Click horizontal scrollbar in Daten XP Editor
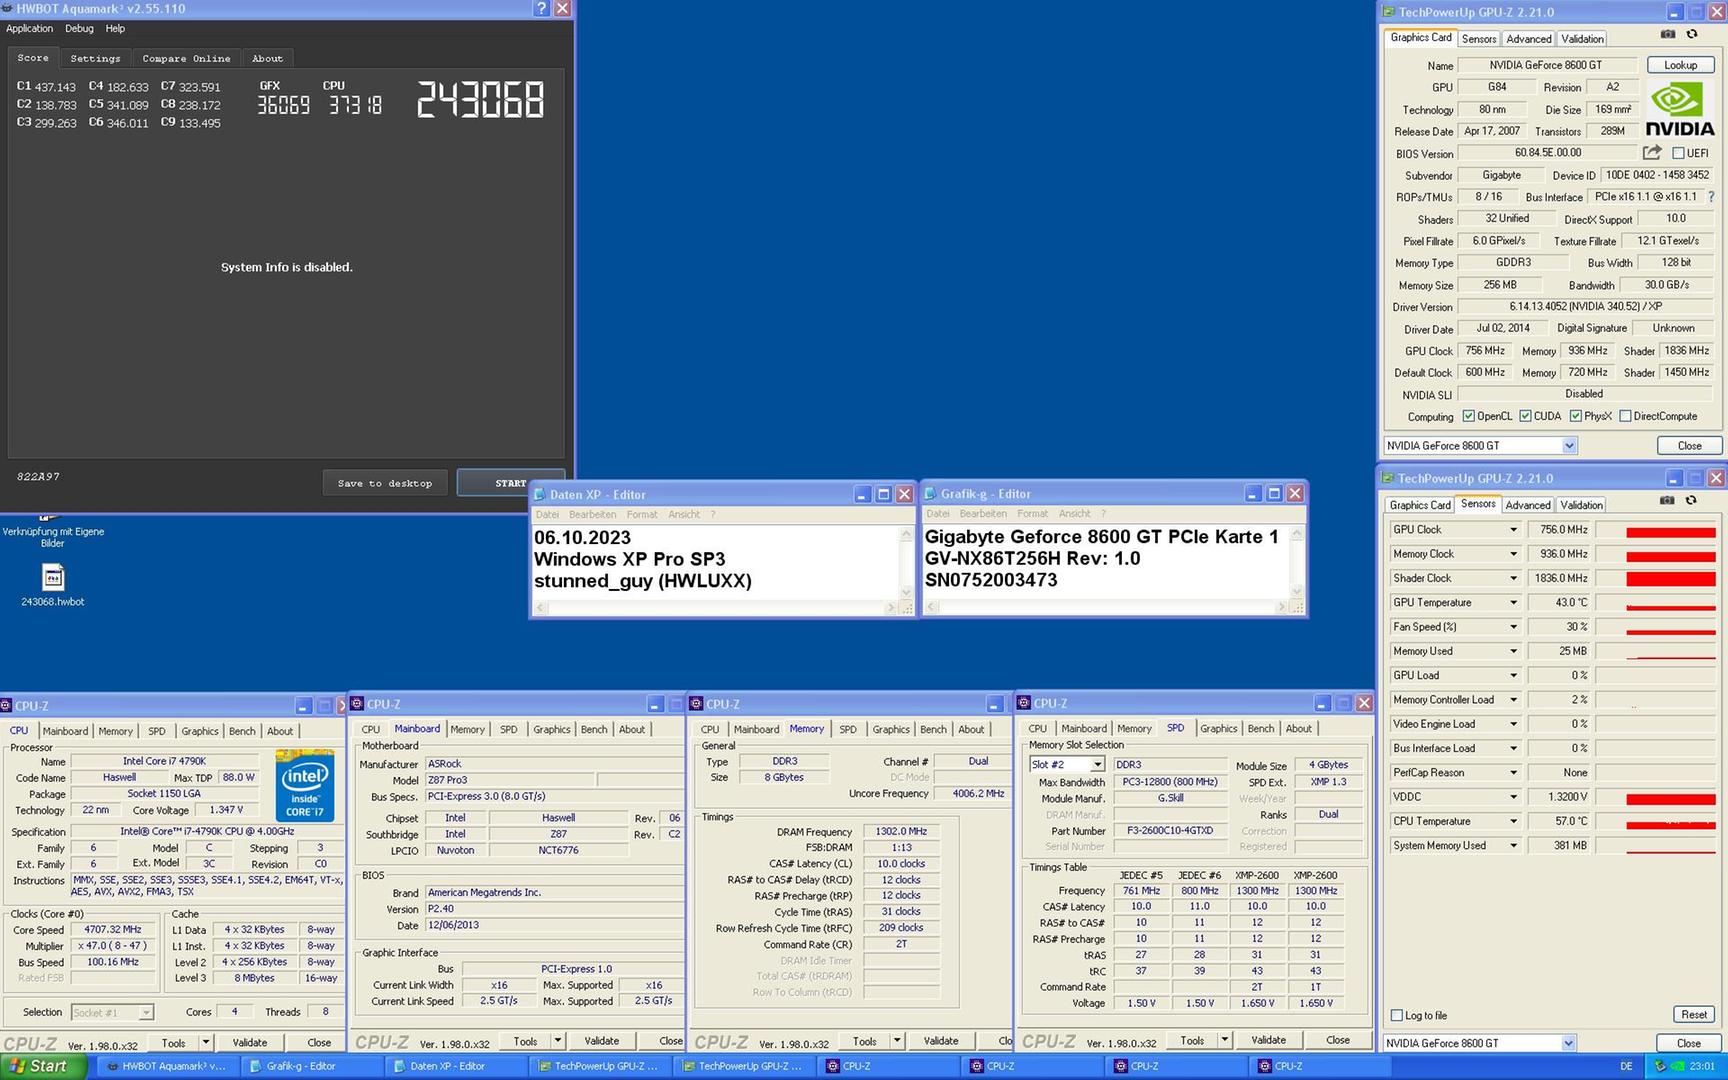The height and width of the screenshot is (1080, 1728). pyautogui.click(x=716, y=608)
